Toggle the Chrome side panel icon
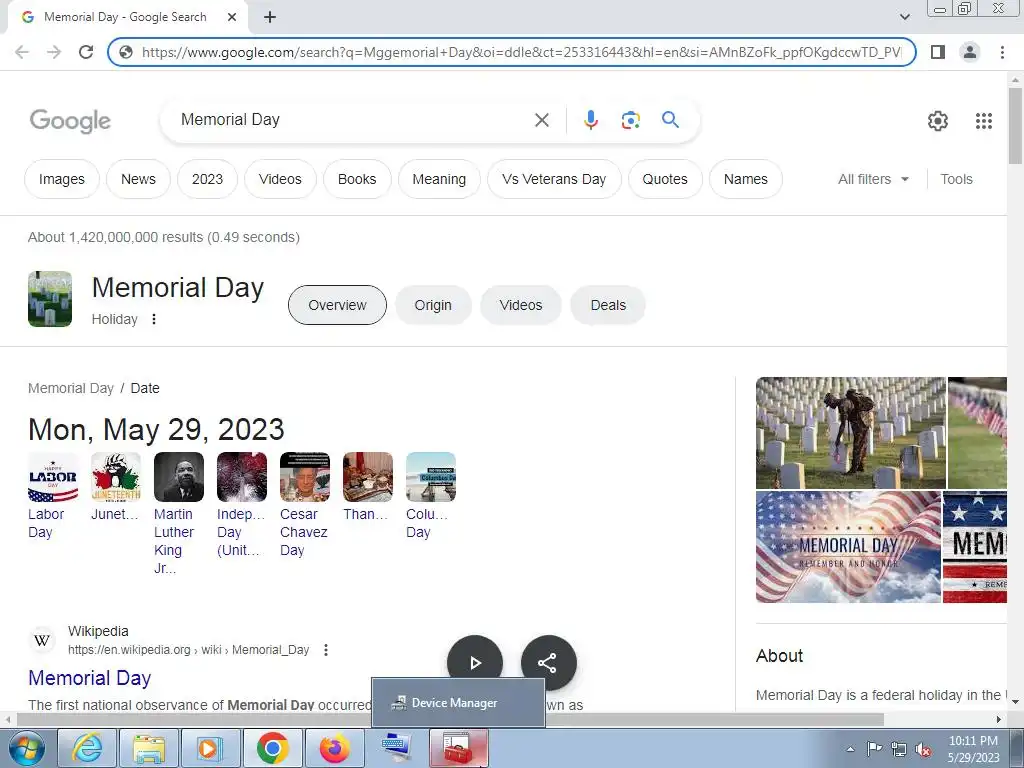 [x=938, y=52]
